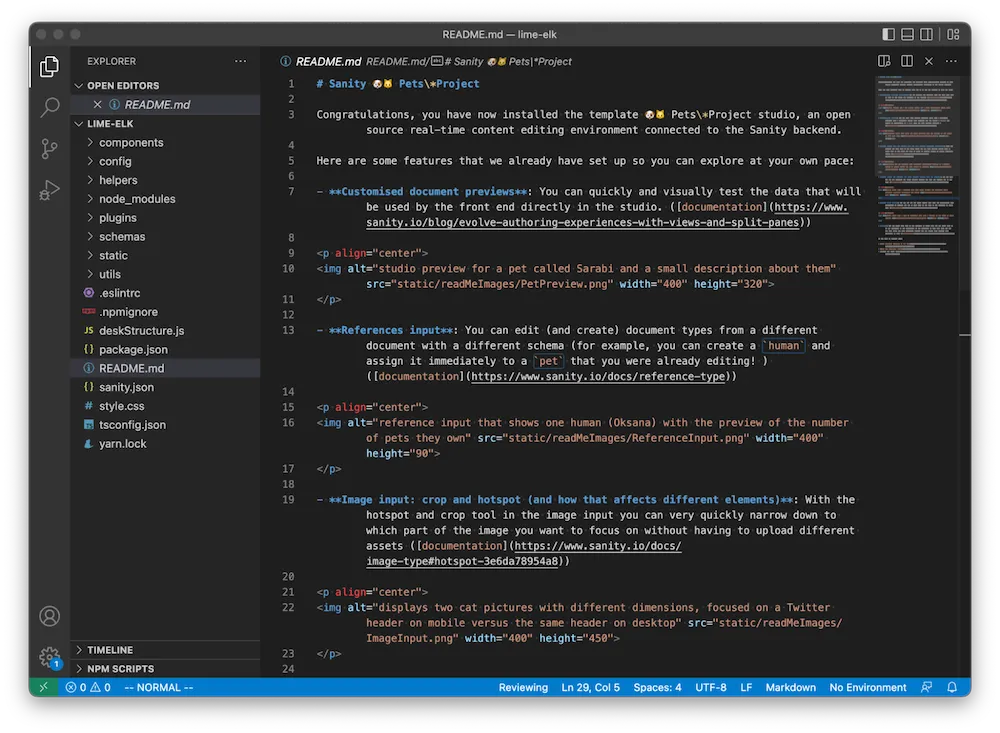Image resolution: width=1000 pixels, height=733 pixels.
Task: Open the Manage gear with notification badge
Action: [x=49, y=657]
